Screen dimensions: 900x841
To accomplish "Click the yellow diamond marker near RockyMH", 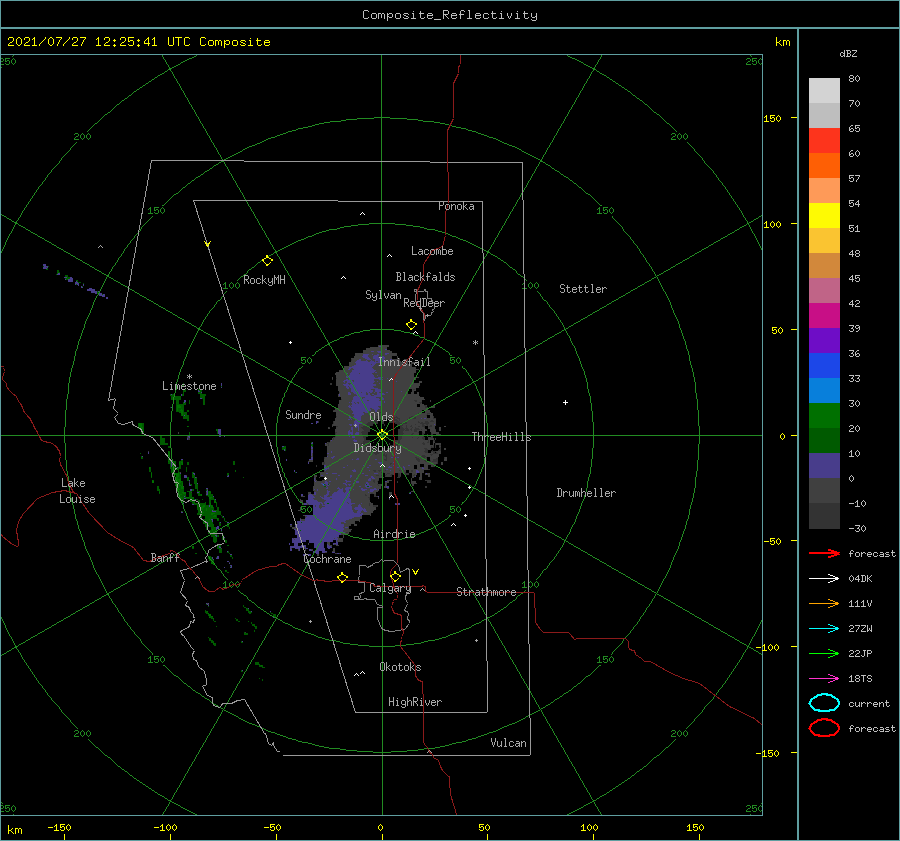I will (267, 261).
